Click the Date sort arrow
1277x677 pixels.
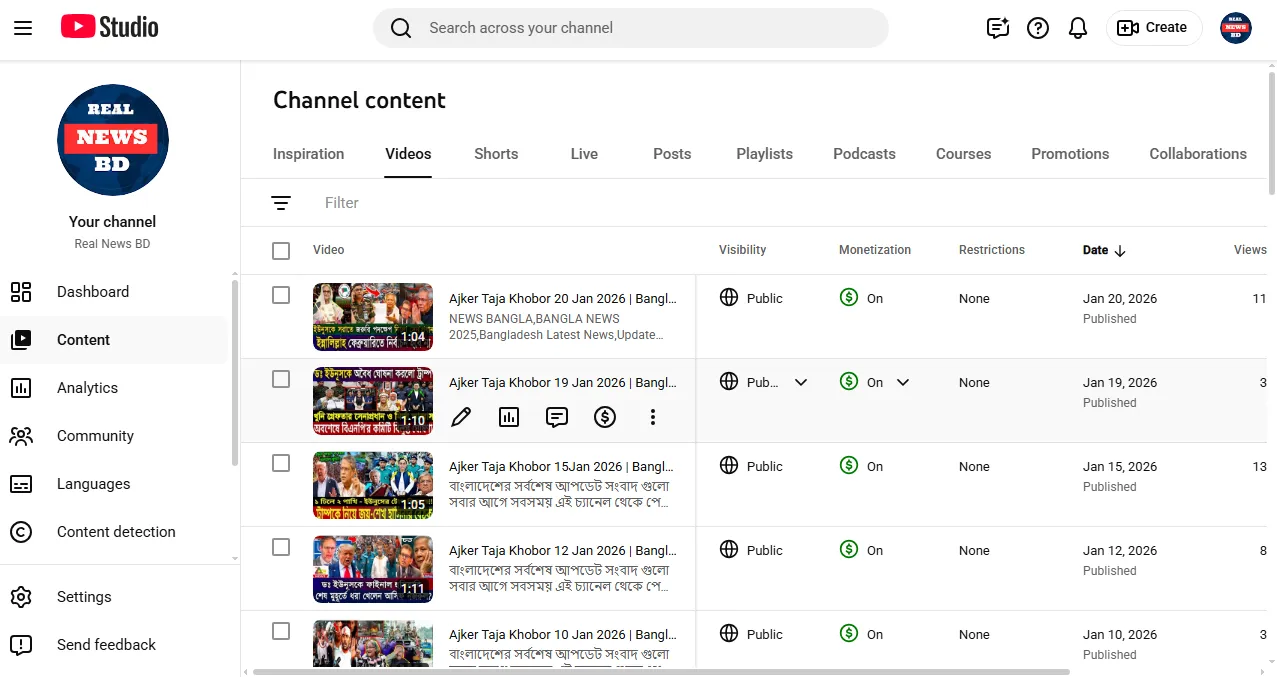[x=1120, y=251]
